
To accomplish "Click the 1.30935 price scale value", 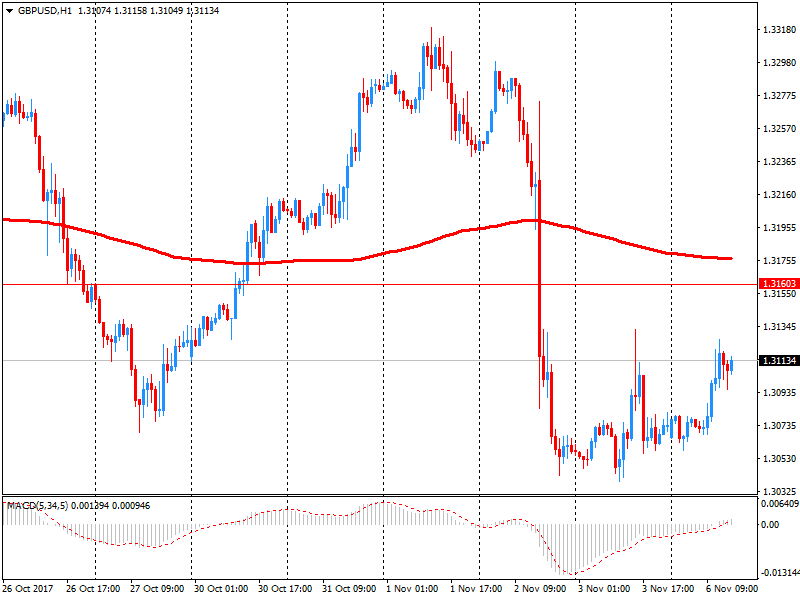I will pyautogui.click(x=779, y=392).
